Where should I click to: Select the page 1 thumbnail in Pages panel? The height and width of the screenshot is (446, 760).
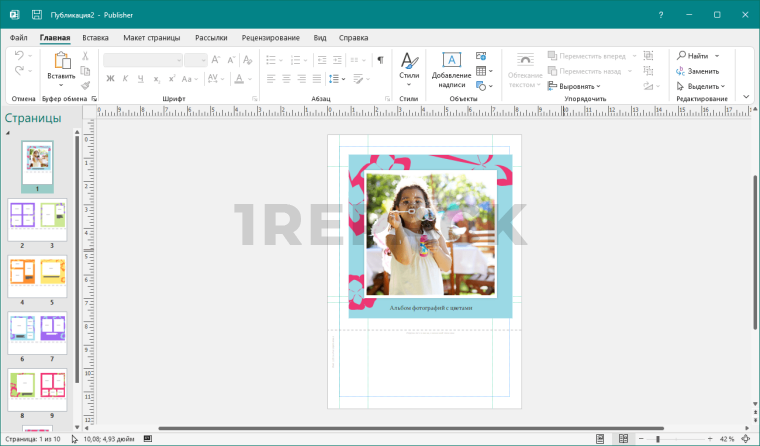click(x=38, y=162)
